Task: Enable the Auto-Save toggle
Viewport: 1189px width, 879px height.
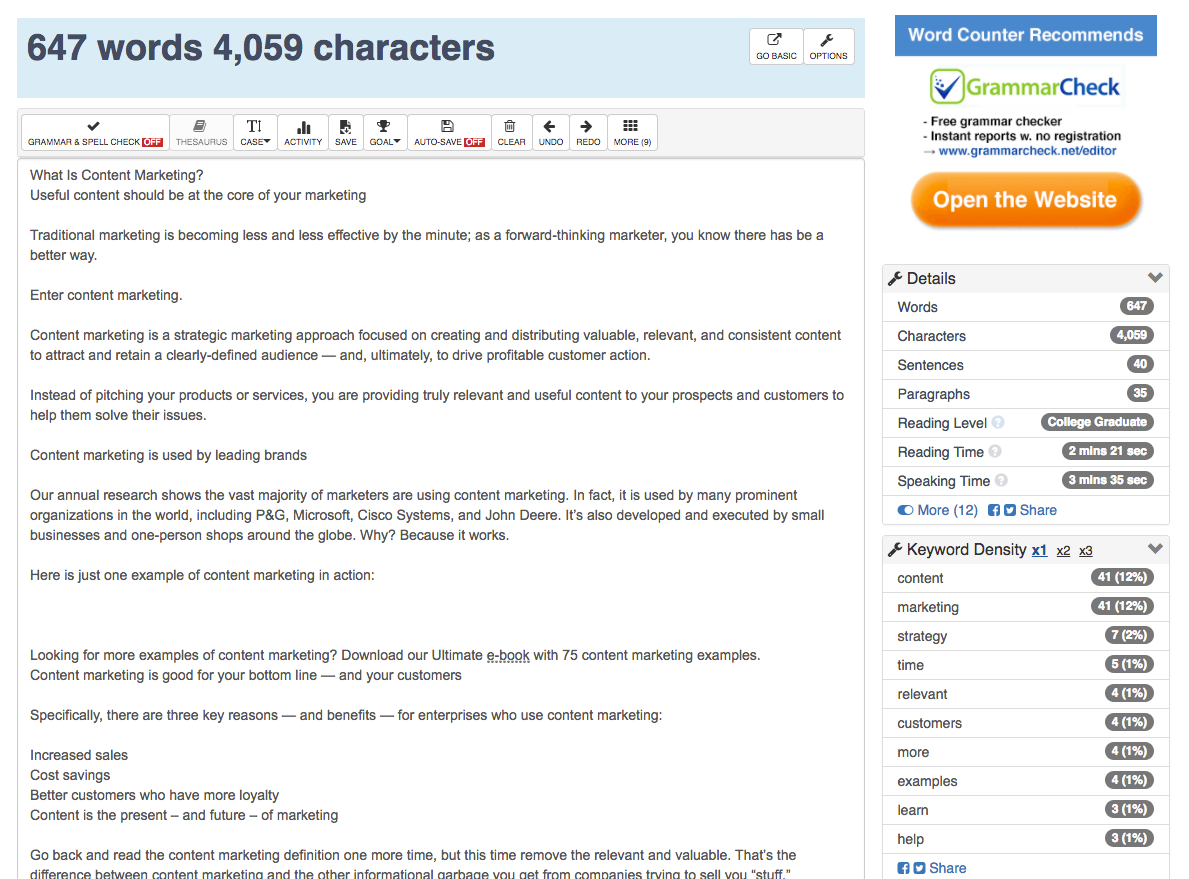Action: pyautogui.click(x=449, y=132)
